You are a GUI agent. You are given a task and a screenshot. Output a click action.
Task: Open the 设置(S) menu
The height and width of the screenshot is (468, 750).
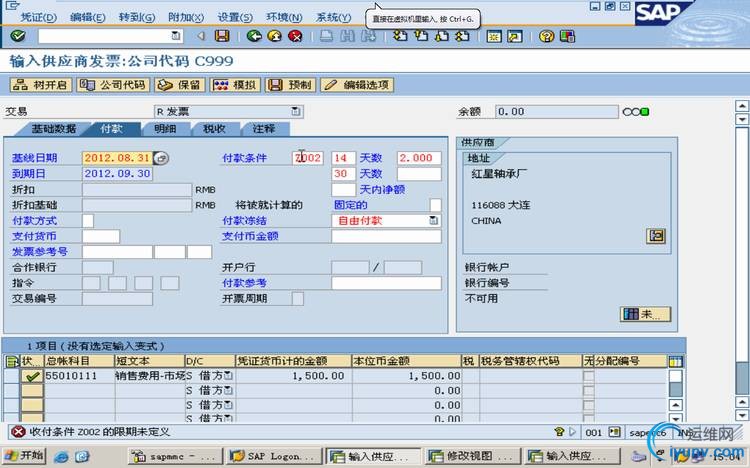click(x=235, y=17)
